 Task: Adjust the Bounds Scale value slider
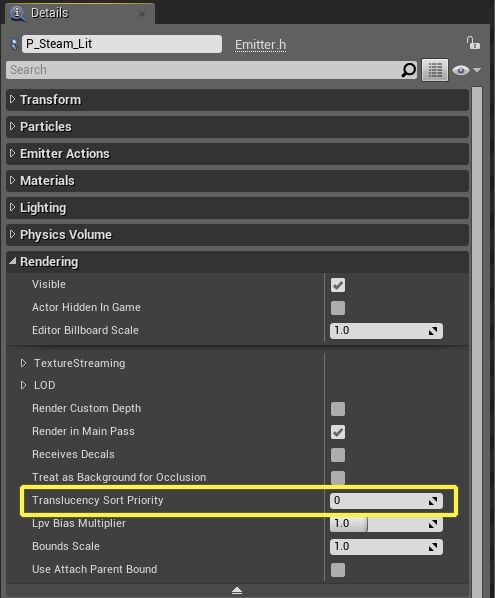(x=386, y=547)
